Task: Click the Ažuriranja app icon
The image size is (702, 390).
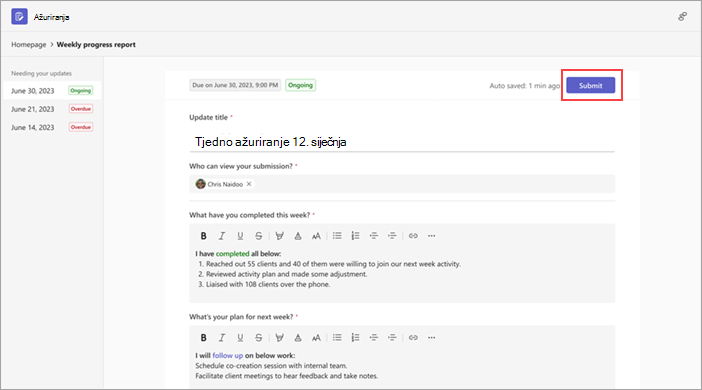Action: [19, 17]
